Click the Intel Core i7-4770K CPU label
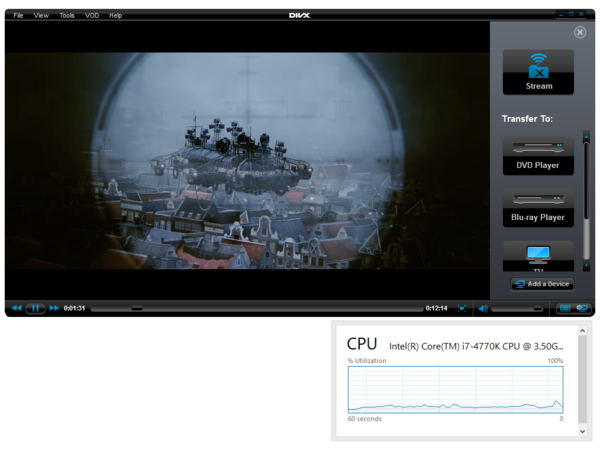This screenshot has height=450, width=600. 476,346
